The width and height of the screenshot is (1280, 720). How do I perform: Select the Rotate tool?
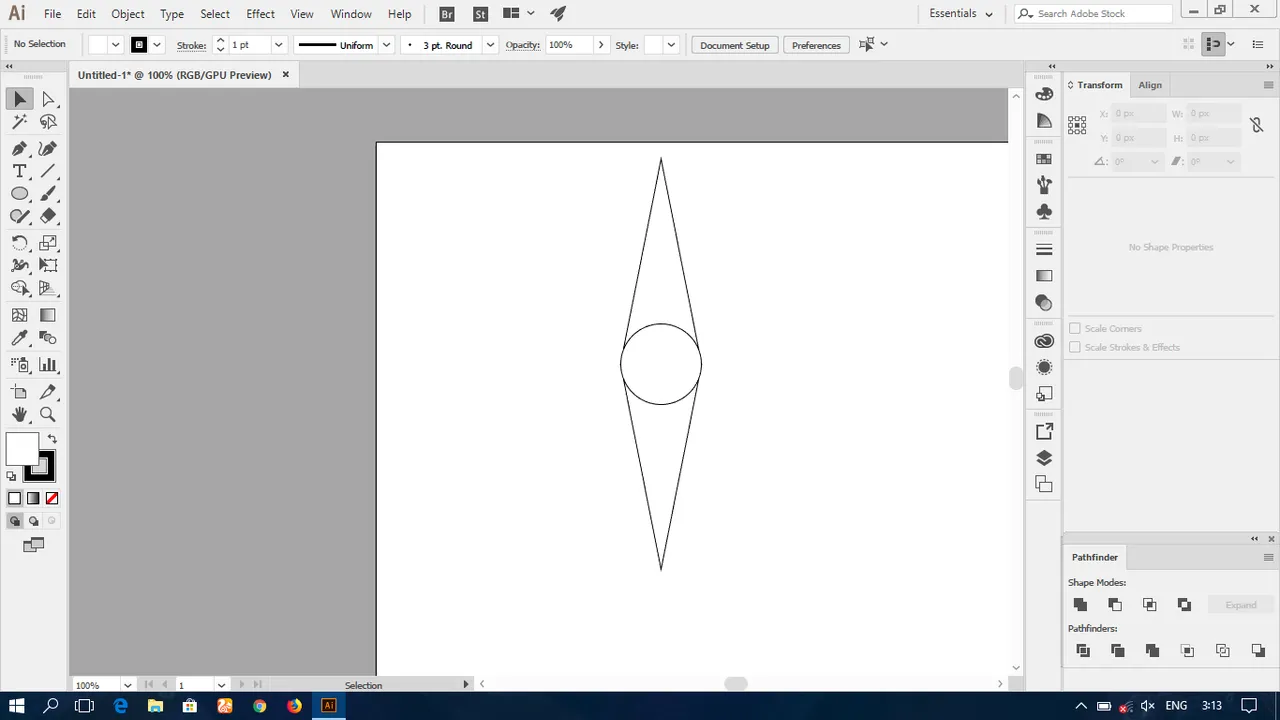coord(20,243)
